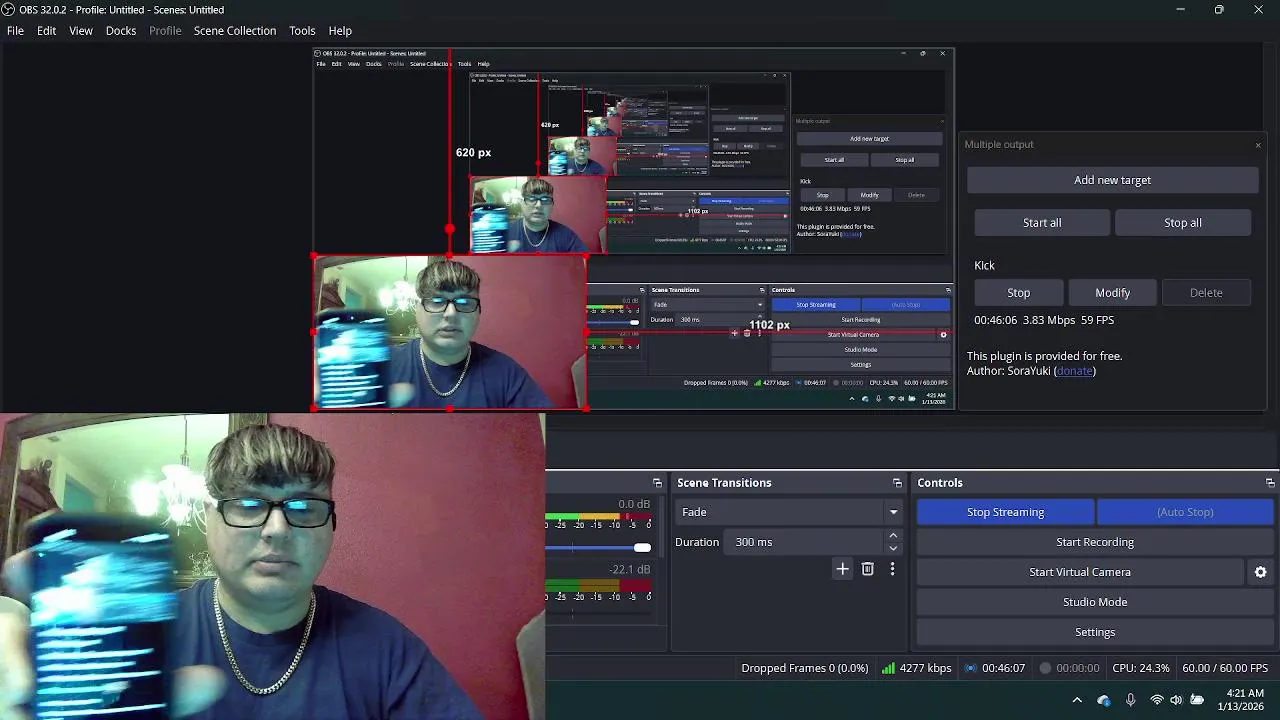
Task: Click Dropped Frames 0 (0.0%) status
Action: pyautogui.click(x=804, y=668)
